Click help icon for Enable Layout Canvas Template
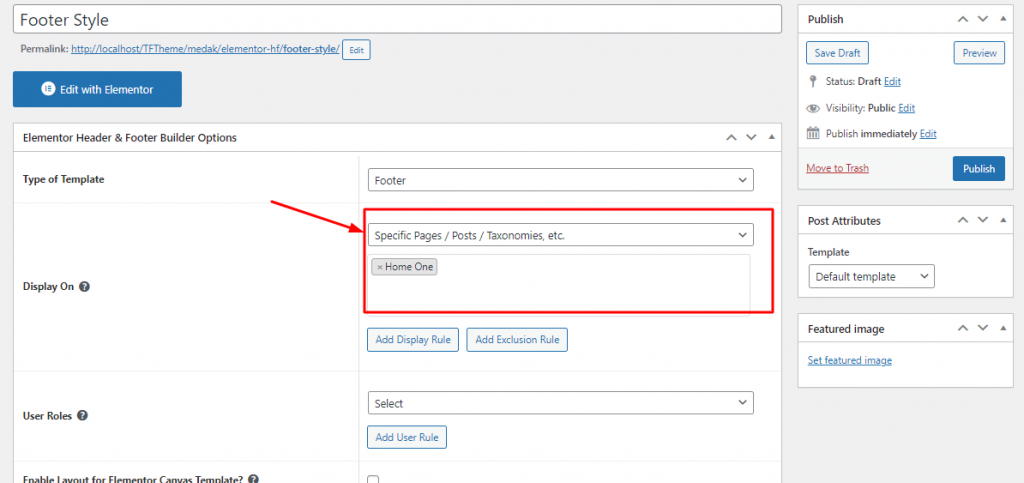This screenshot has height=483, width=1024. coord(254,479)
